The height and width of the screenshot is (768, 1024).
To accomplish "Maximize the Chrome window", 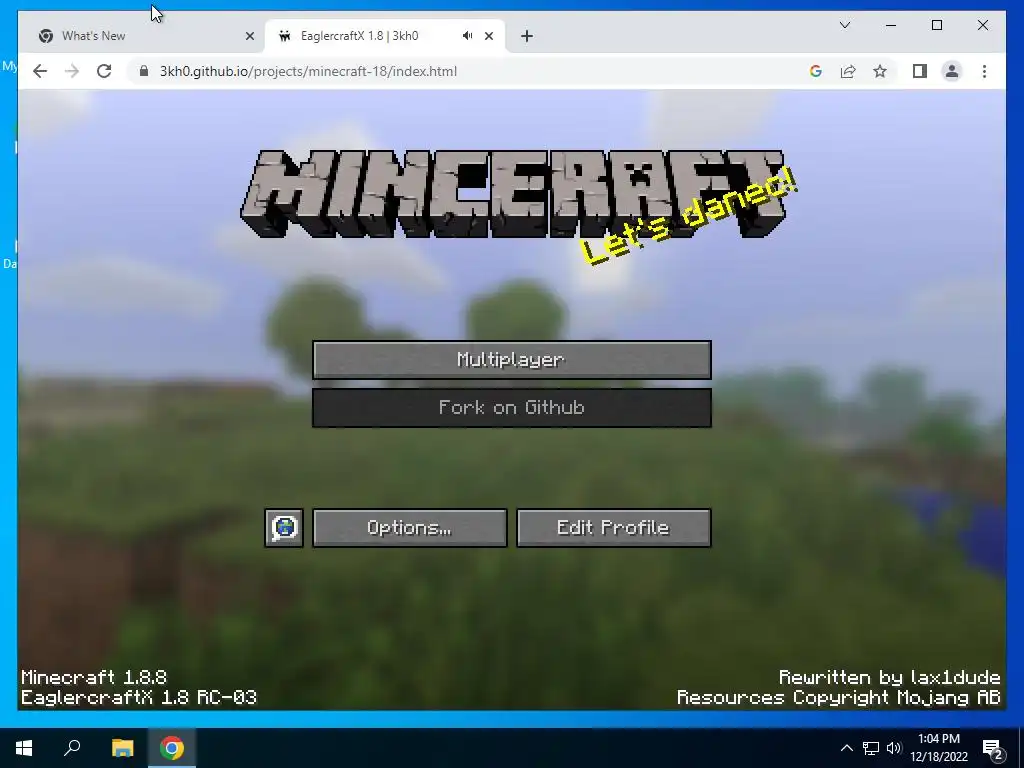I will tap(936, 25).
